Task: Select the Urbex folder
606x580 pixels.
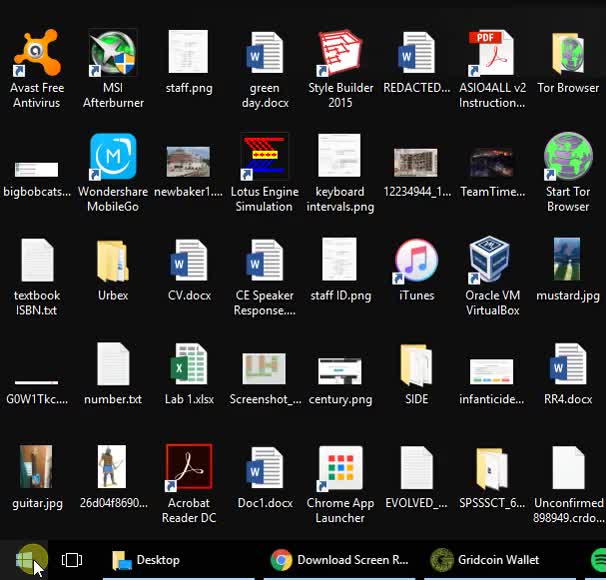Action: (x=112, y=261)
